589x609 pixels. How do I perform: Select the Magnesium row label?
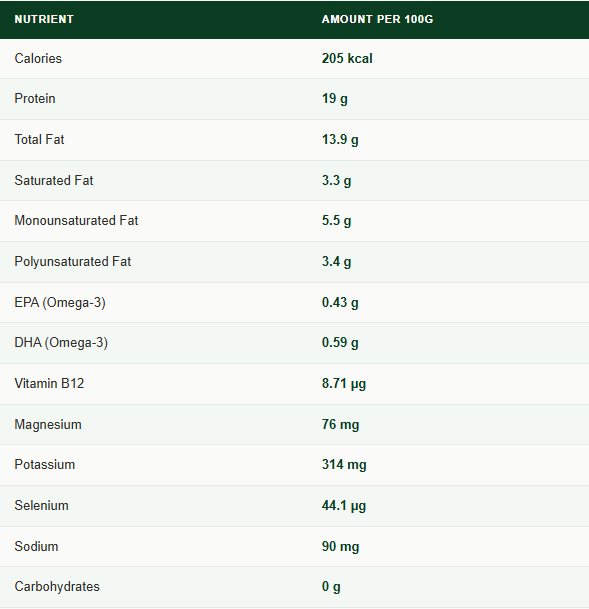tap(48, 425)
